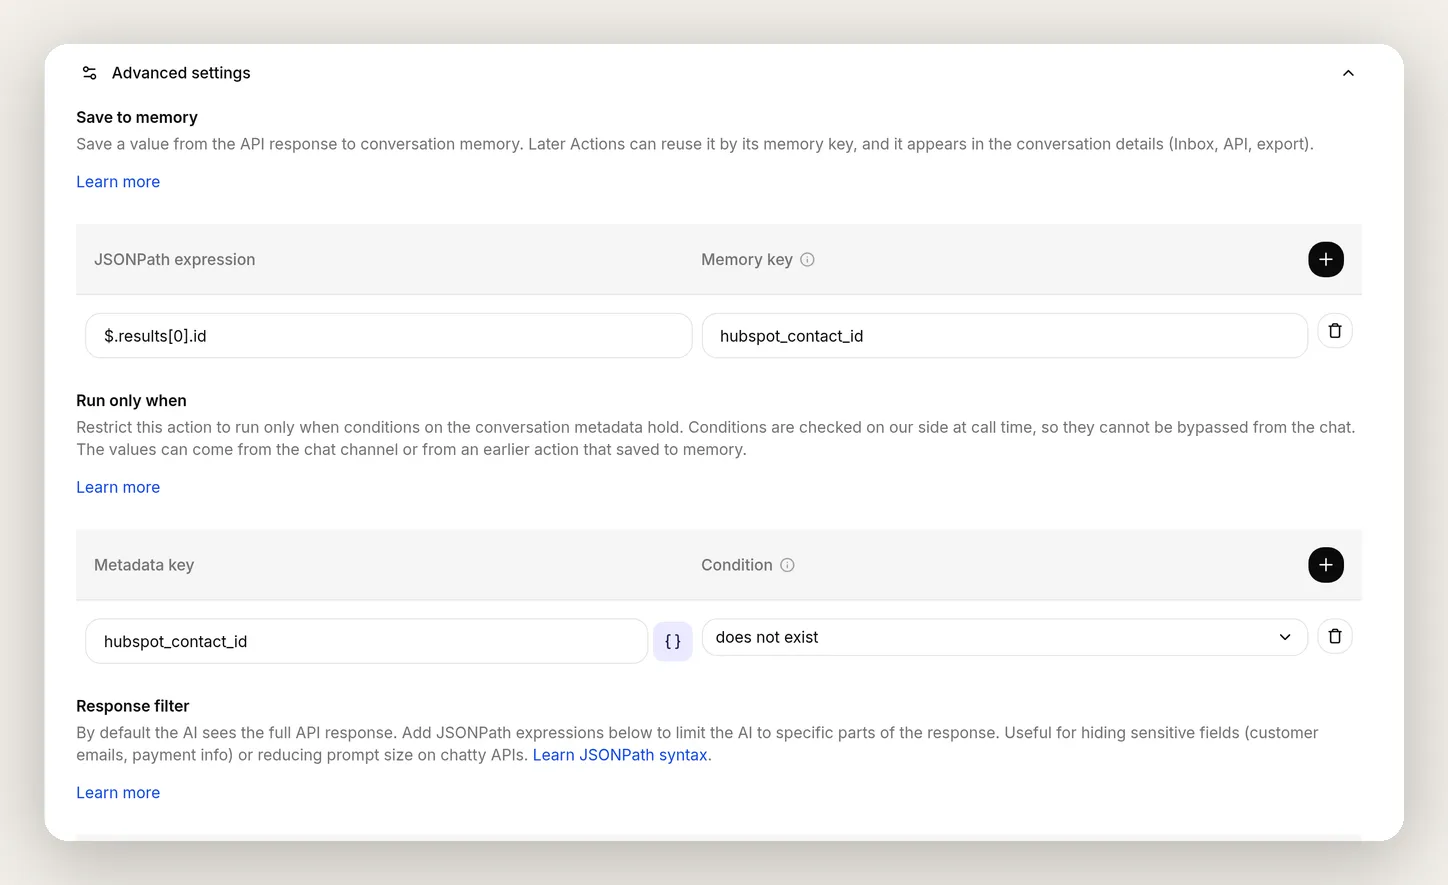This screenshot has height=885, width=1448.
Task: Follow the Learn JSONPath syntax link
Action: tap(620, 755)
